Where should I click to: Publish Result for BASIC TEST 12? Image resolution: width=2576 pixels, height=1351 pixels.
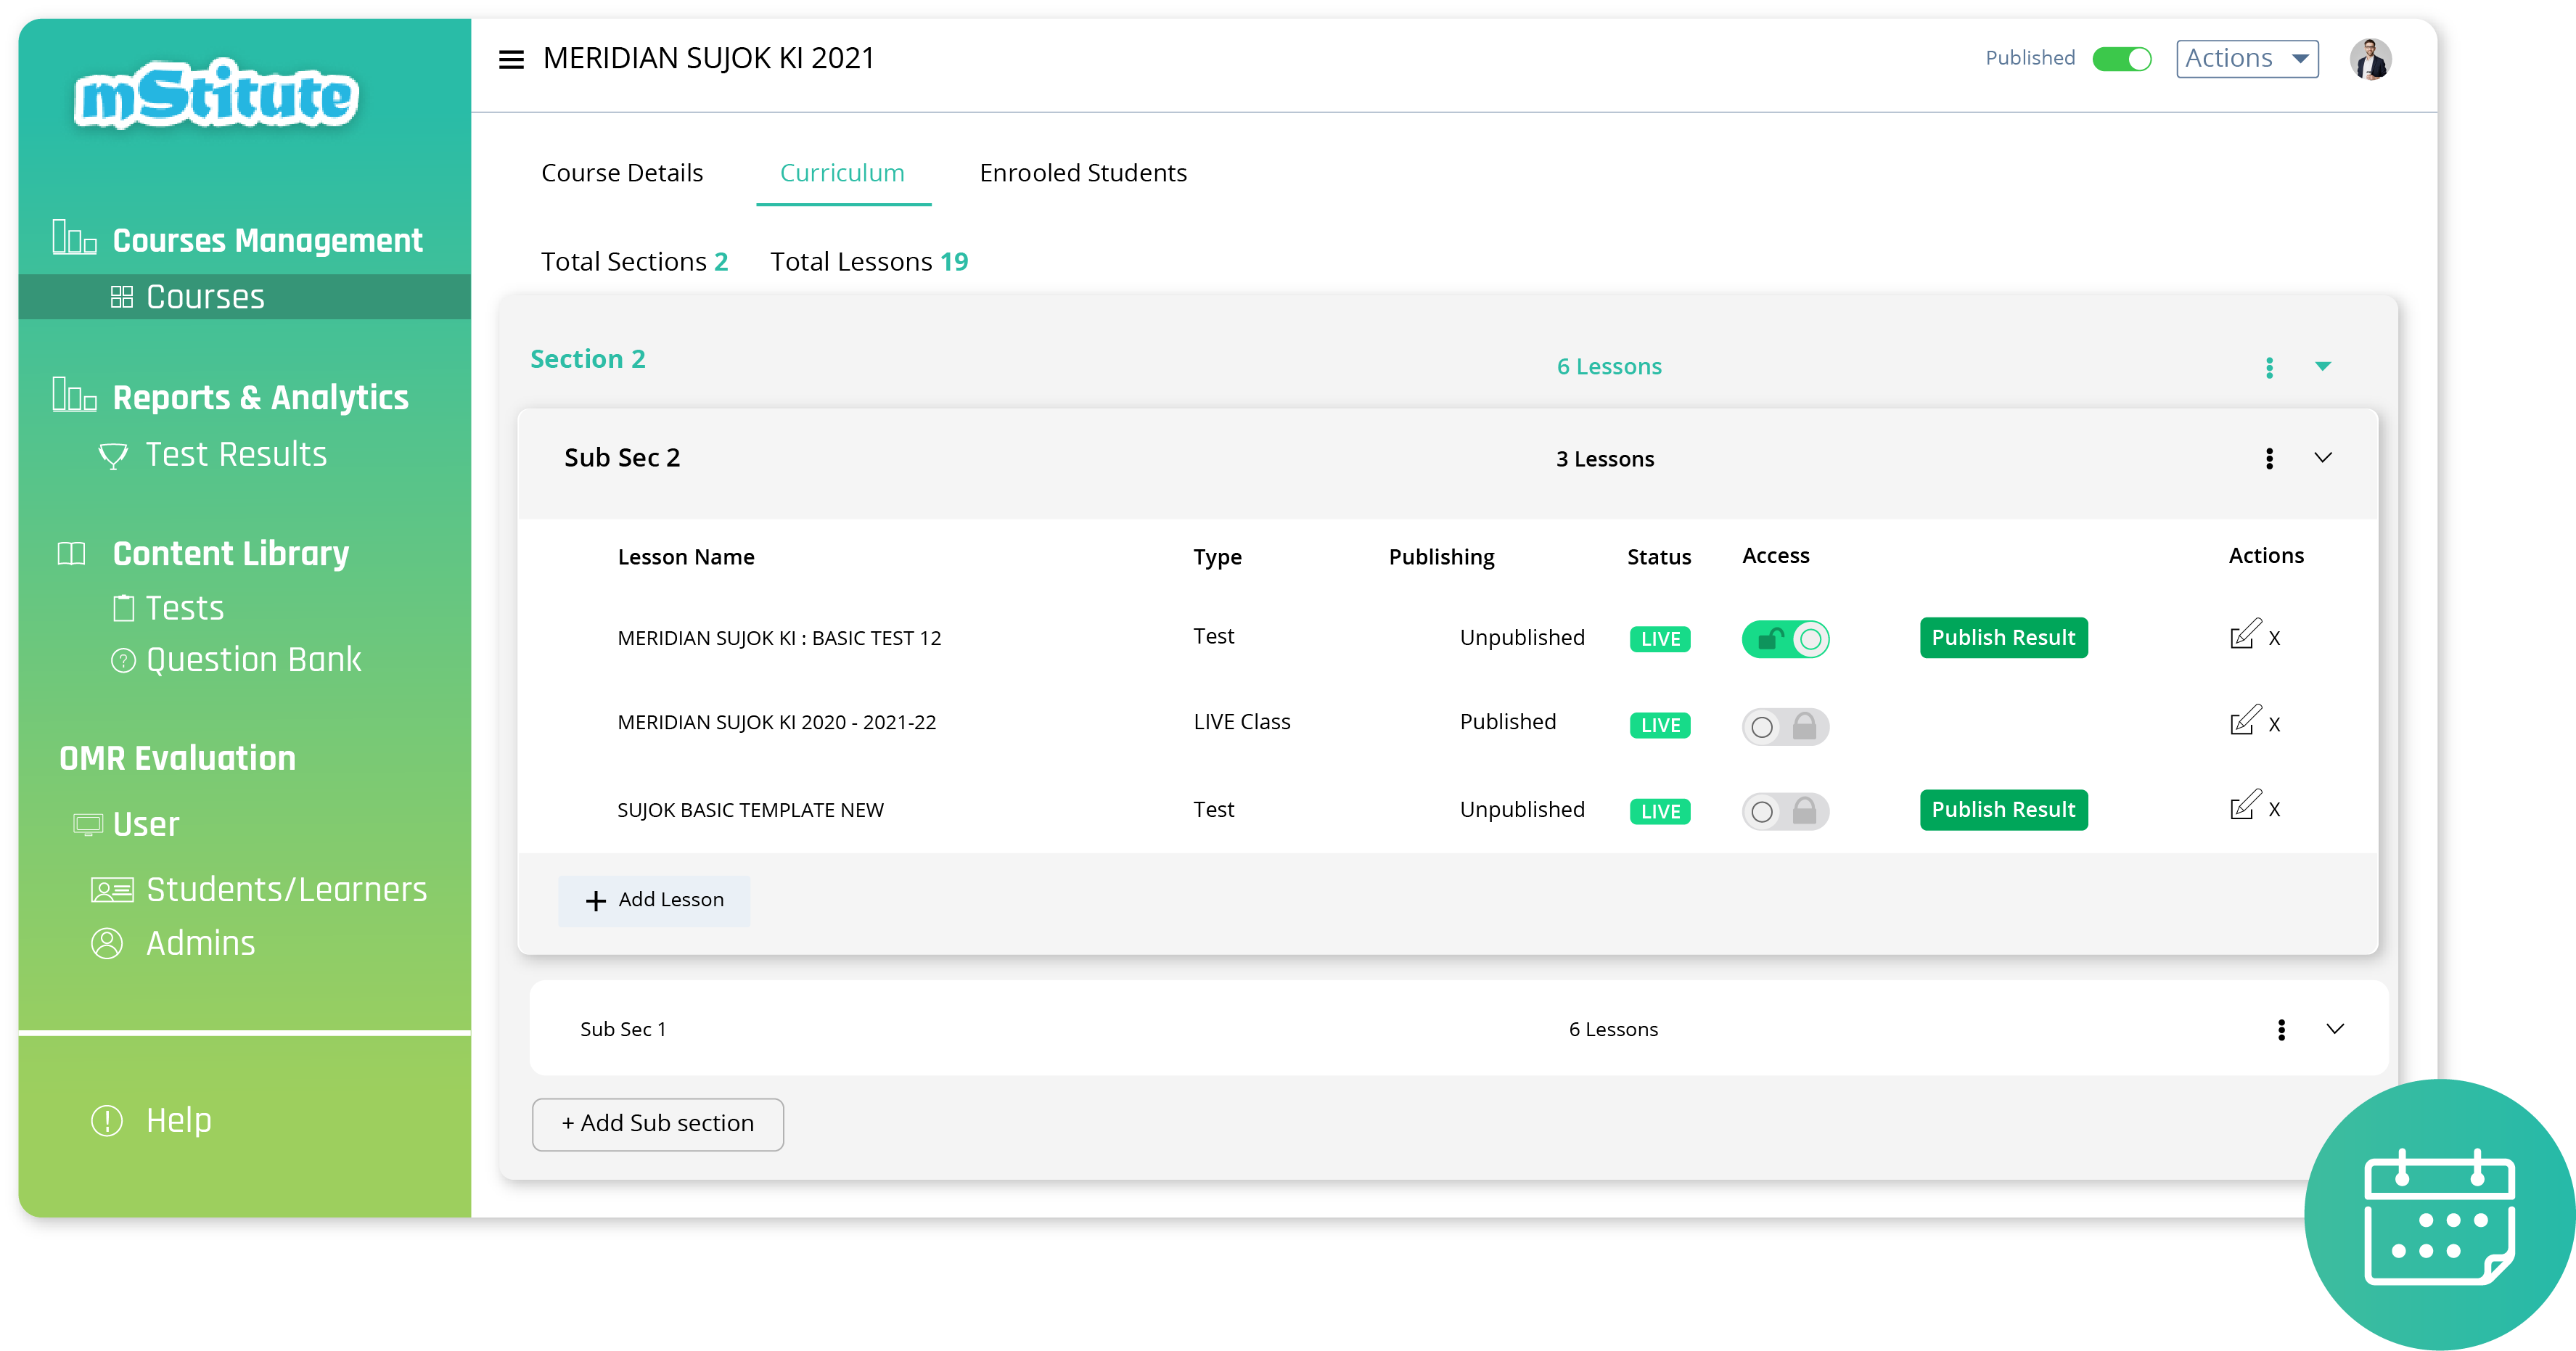tap(2003, 638)
